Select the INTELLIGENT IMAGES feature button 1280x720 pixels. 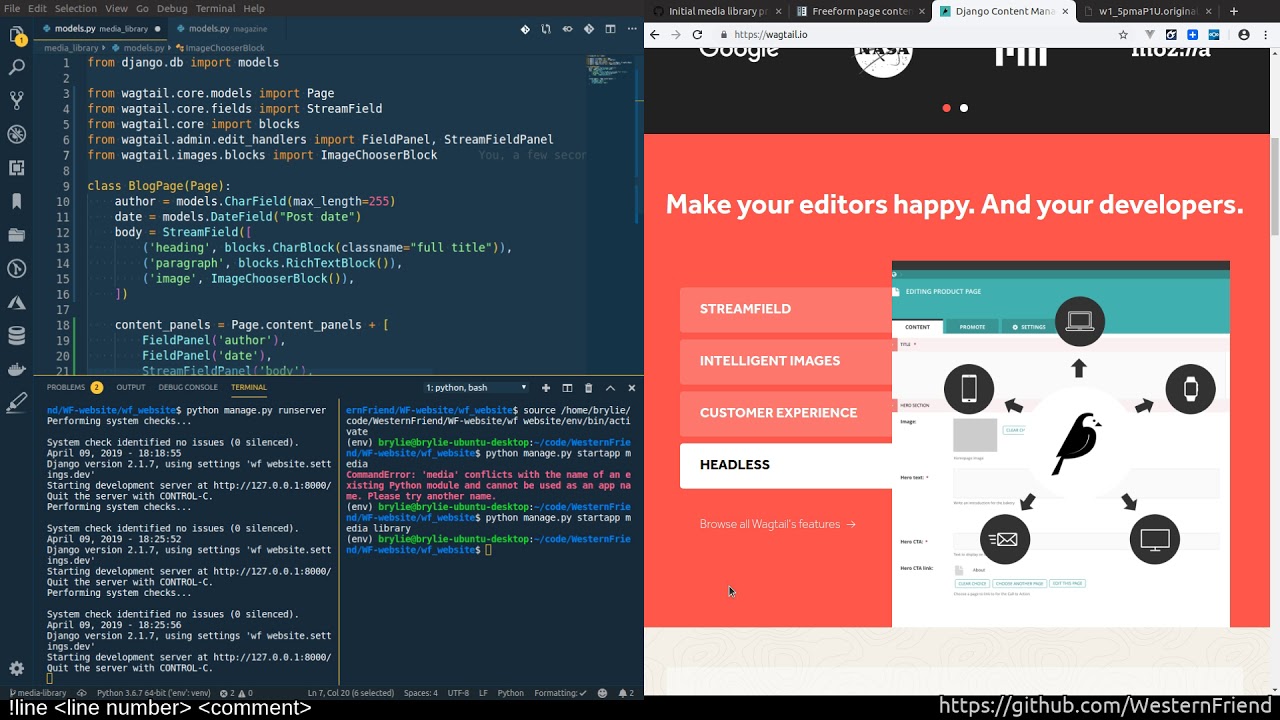tap(786, 361)
